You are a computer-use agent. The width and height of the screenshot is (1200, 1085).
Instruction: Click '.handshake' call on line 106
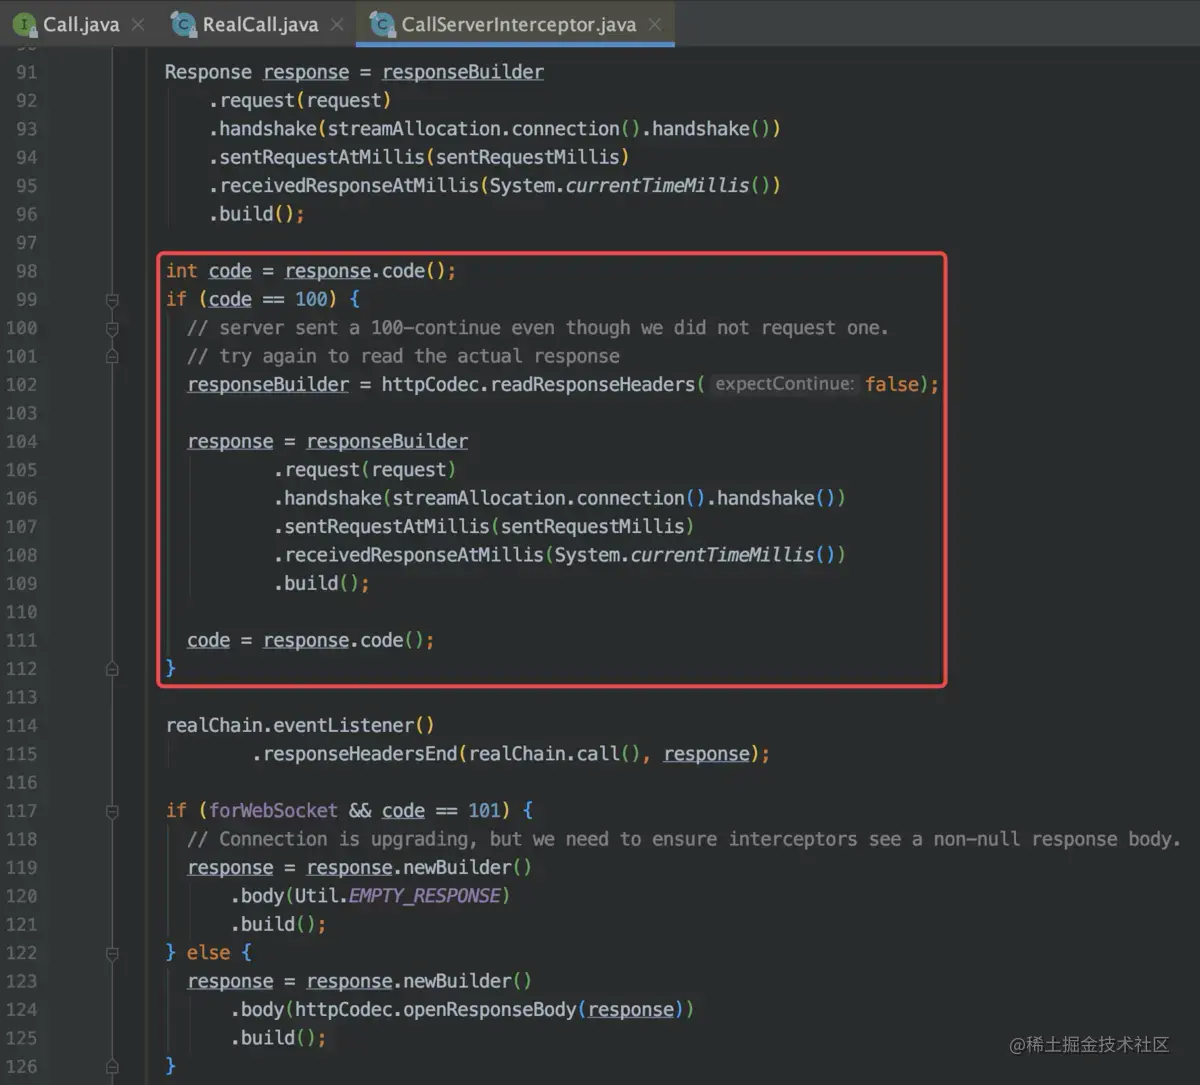point(328,498)
